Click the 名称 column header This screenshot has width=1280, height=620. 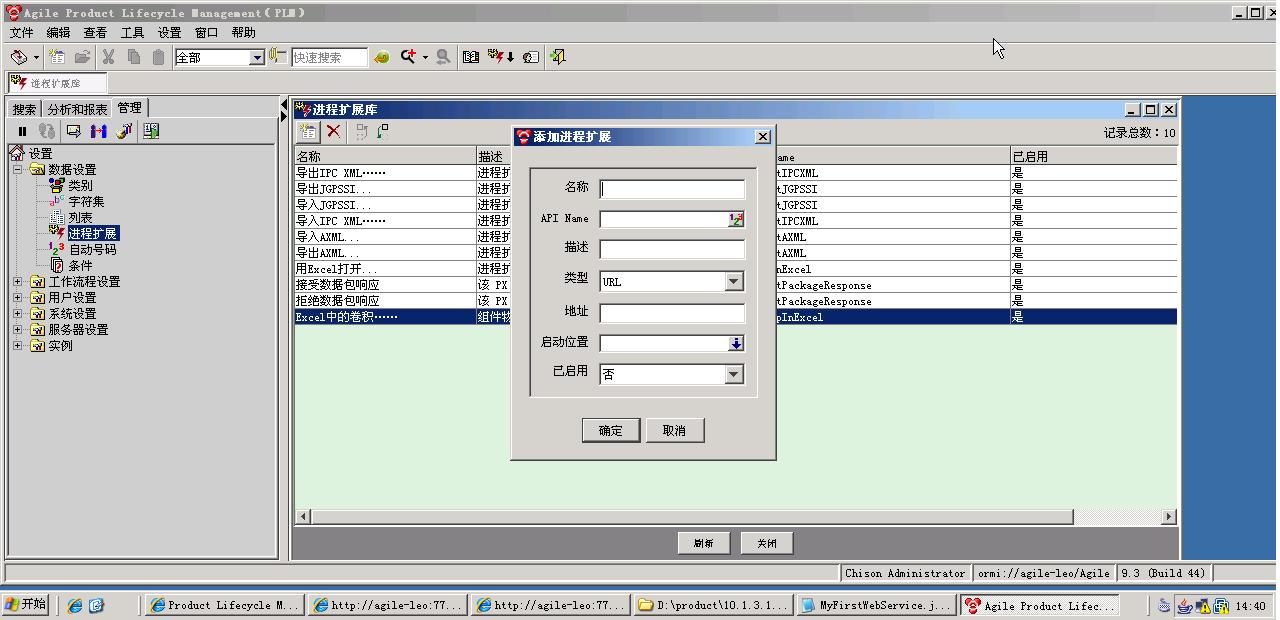385,156
